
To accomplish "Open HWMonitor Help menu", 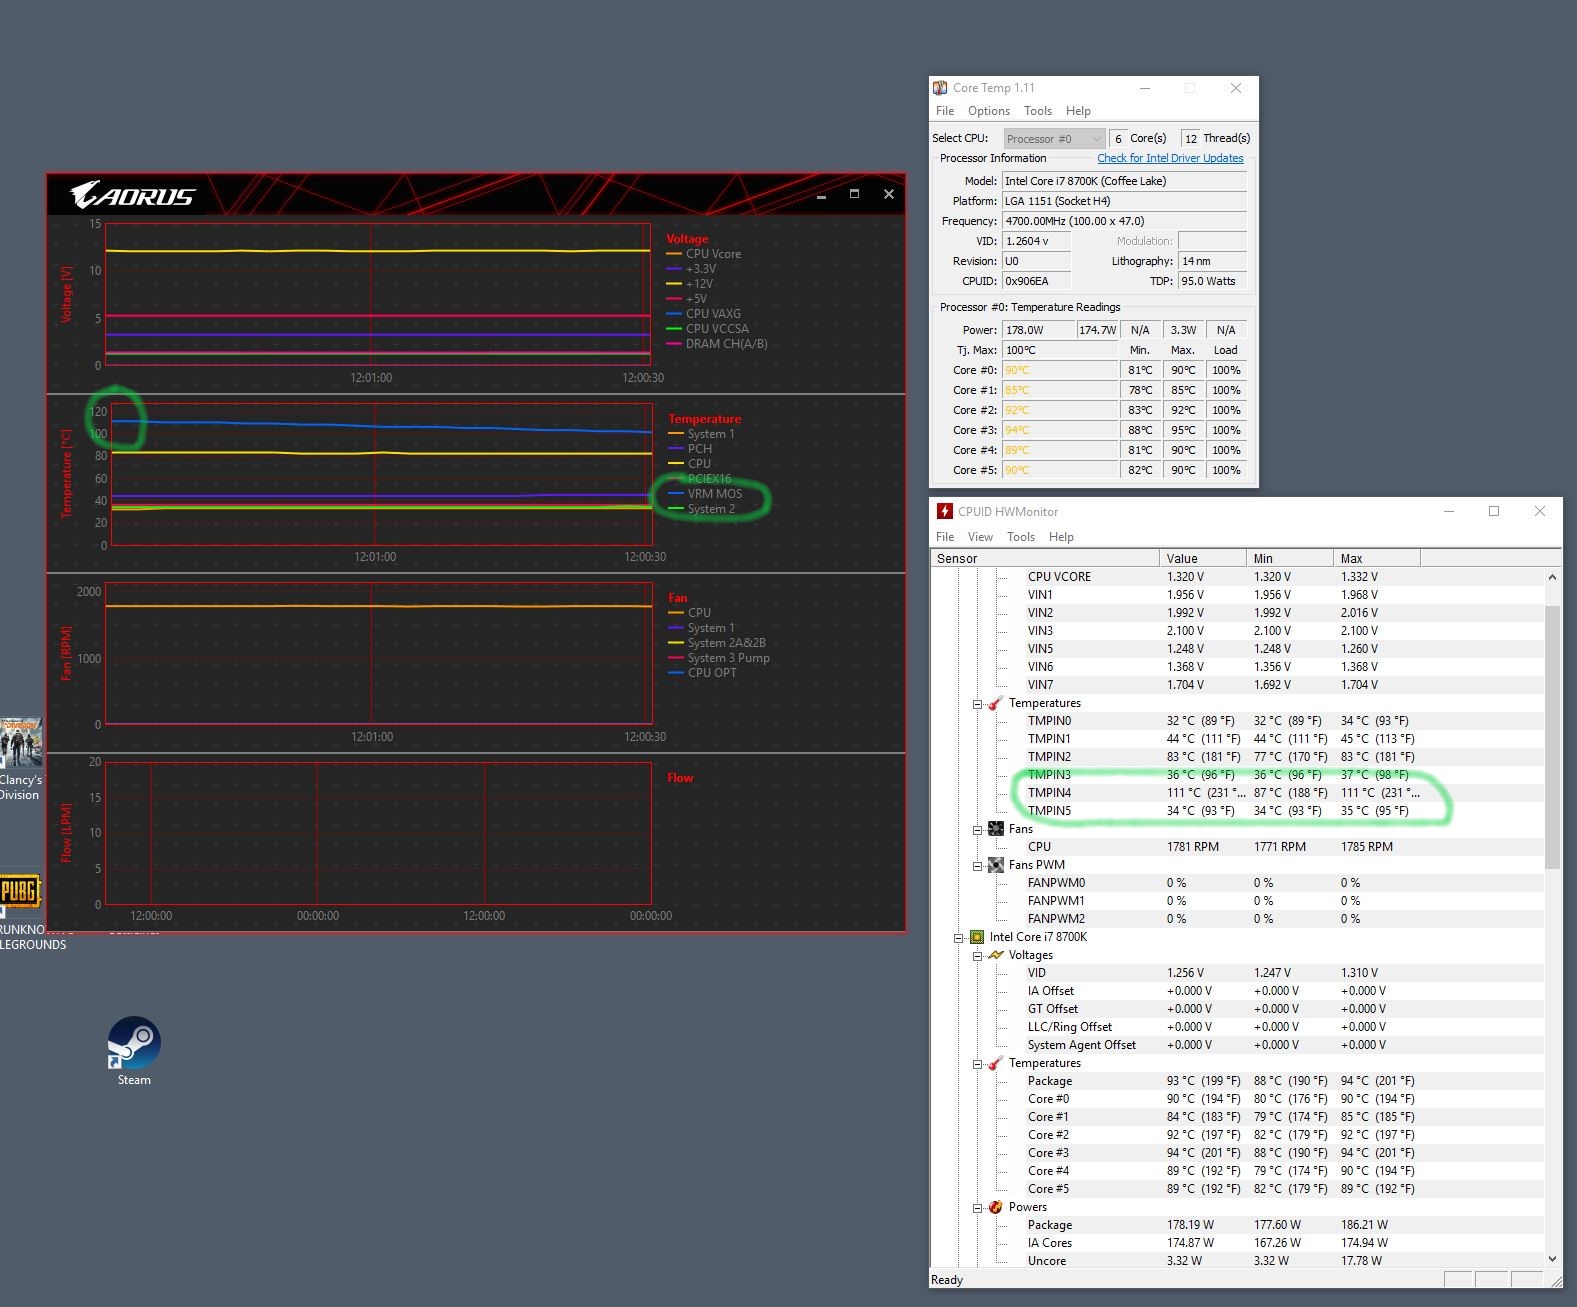I will click(x=1061, y=537).
